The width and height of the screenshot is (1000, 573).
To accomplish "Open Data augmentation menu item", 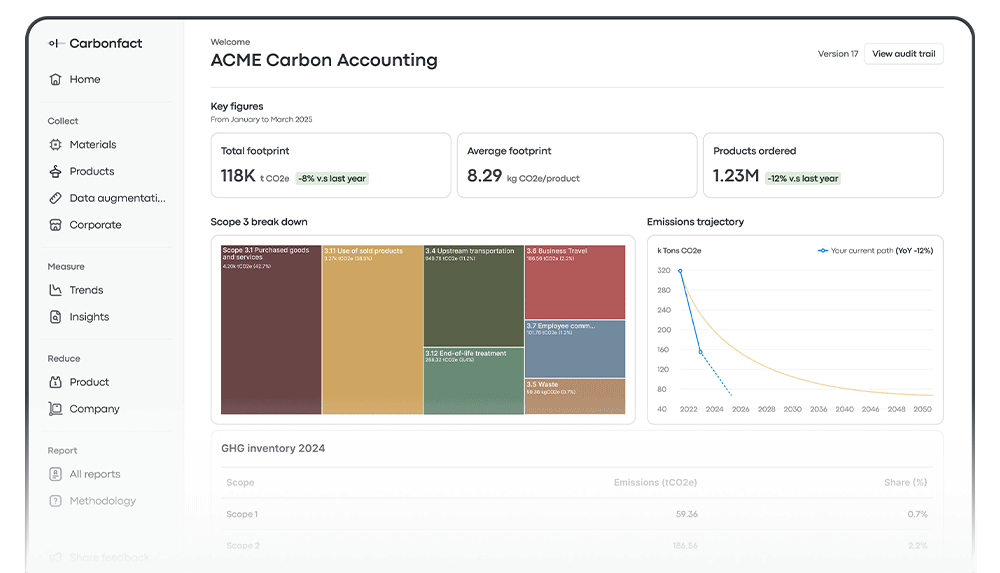I will [117, 198].
